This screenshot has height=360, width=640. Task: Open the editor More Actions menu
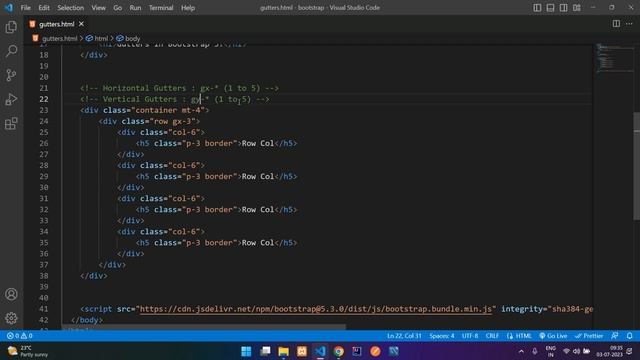tap(629, 24)
